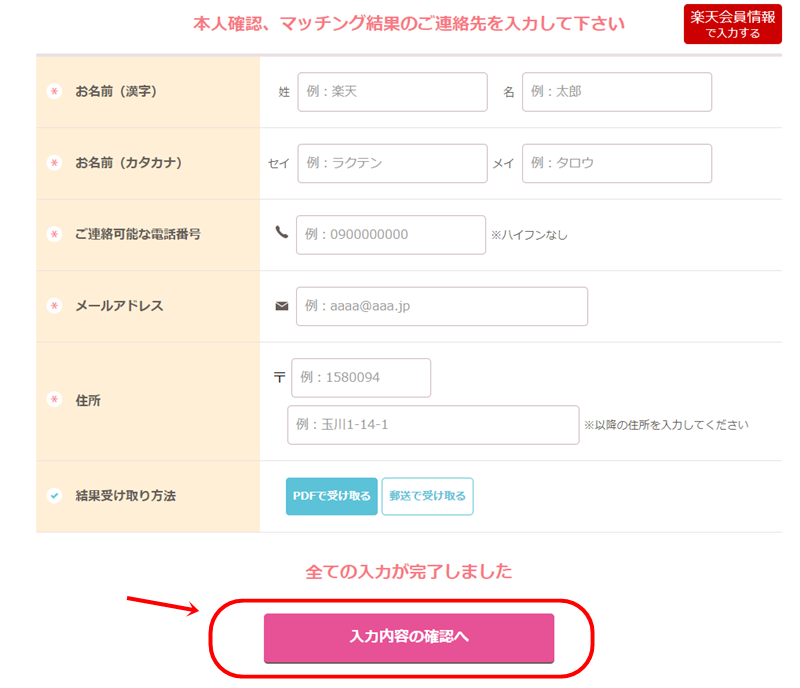Click the phone number input field

[x=391, y=235]
